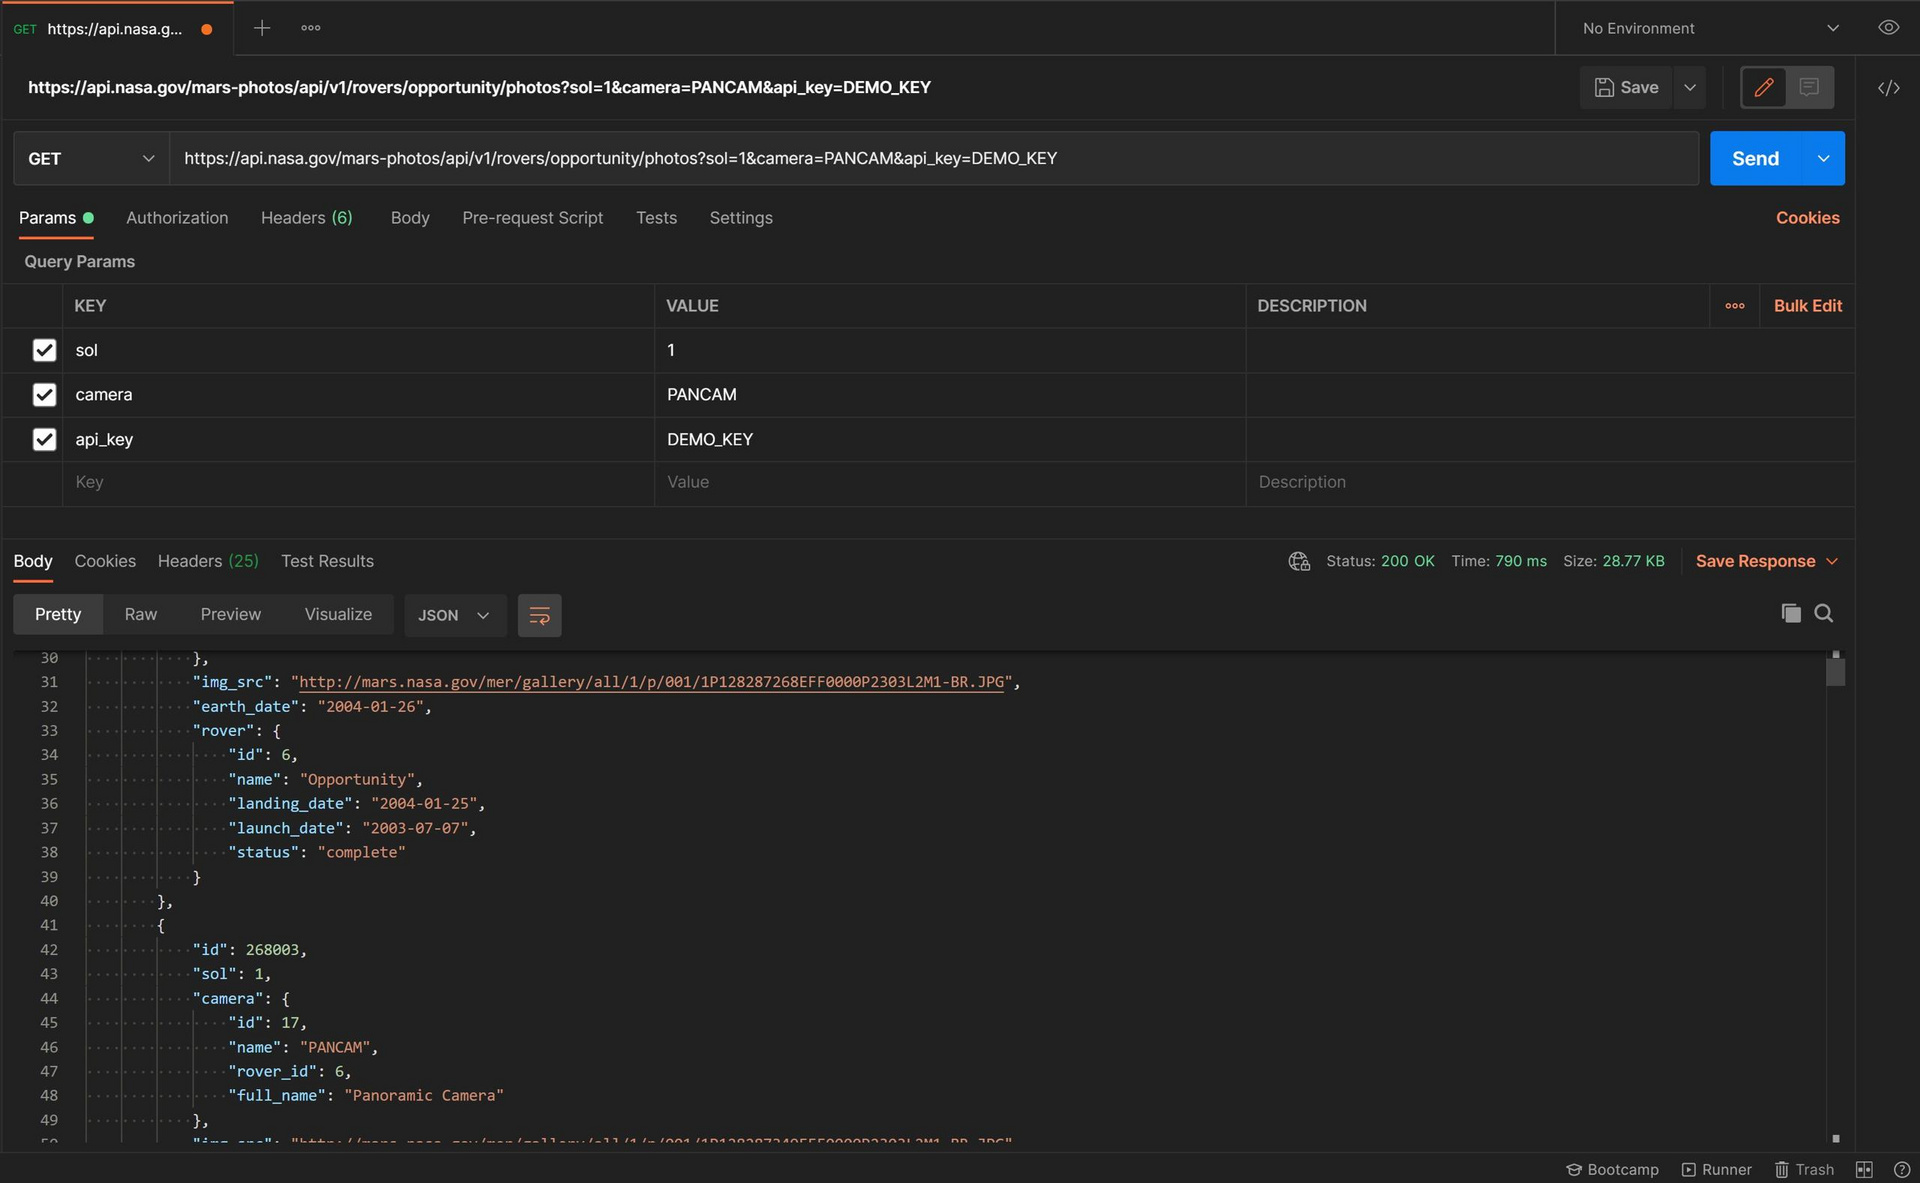The image size is (1920, 1183).
Task: Click the "Panoramic Camera" value on line 48
Action: [423, 1095]
